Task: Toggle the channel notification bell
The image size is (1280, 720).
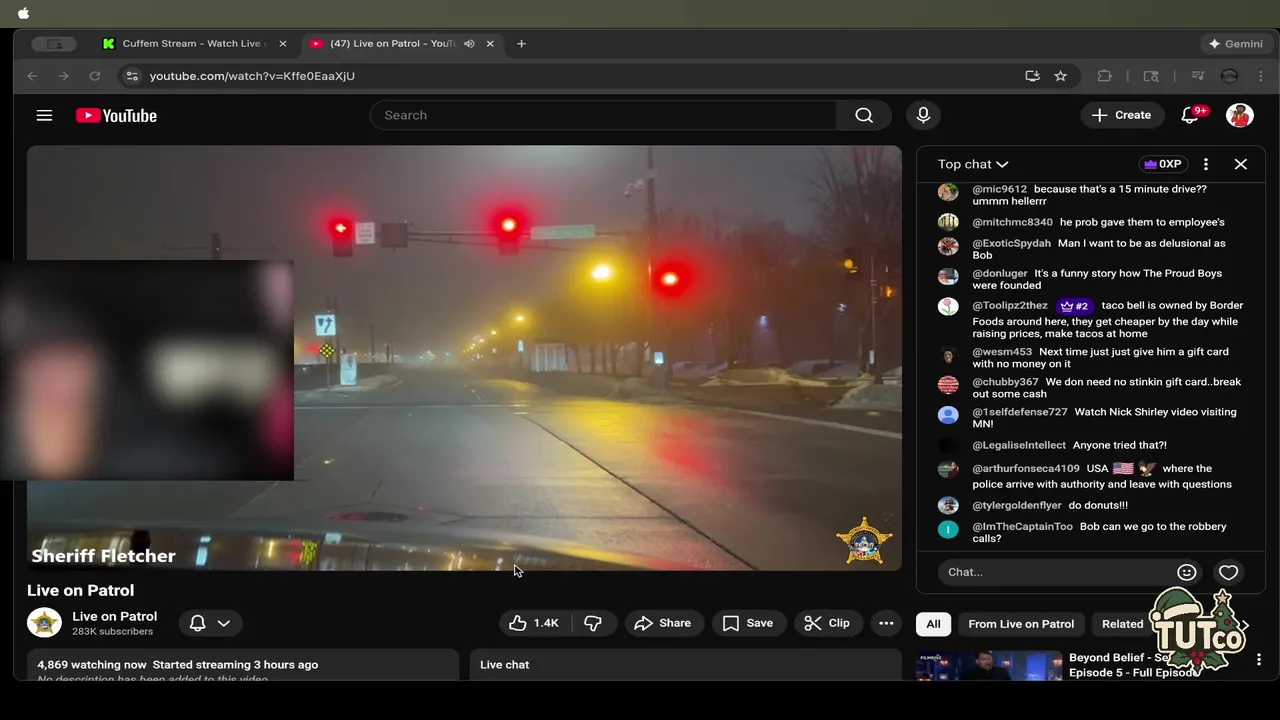Action: pos(198,623)
